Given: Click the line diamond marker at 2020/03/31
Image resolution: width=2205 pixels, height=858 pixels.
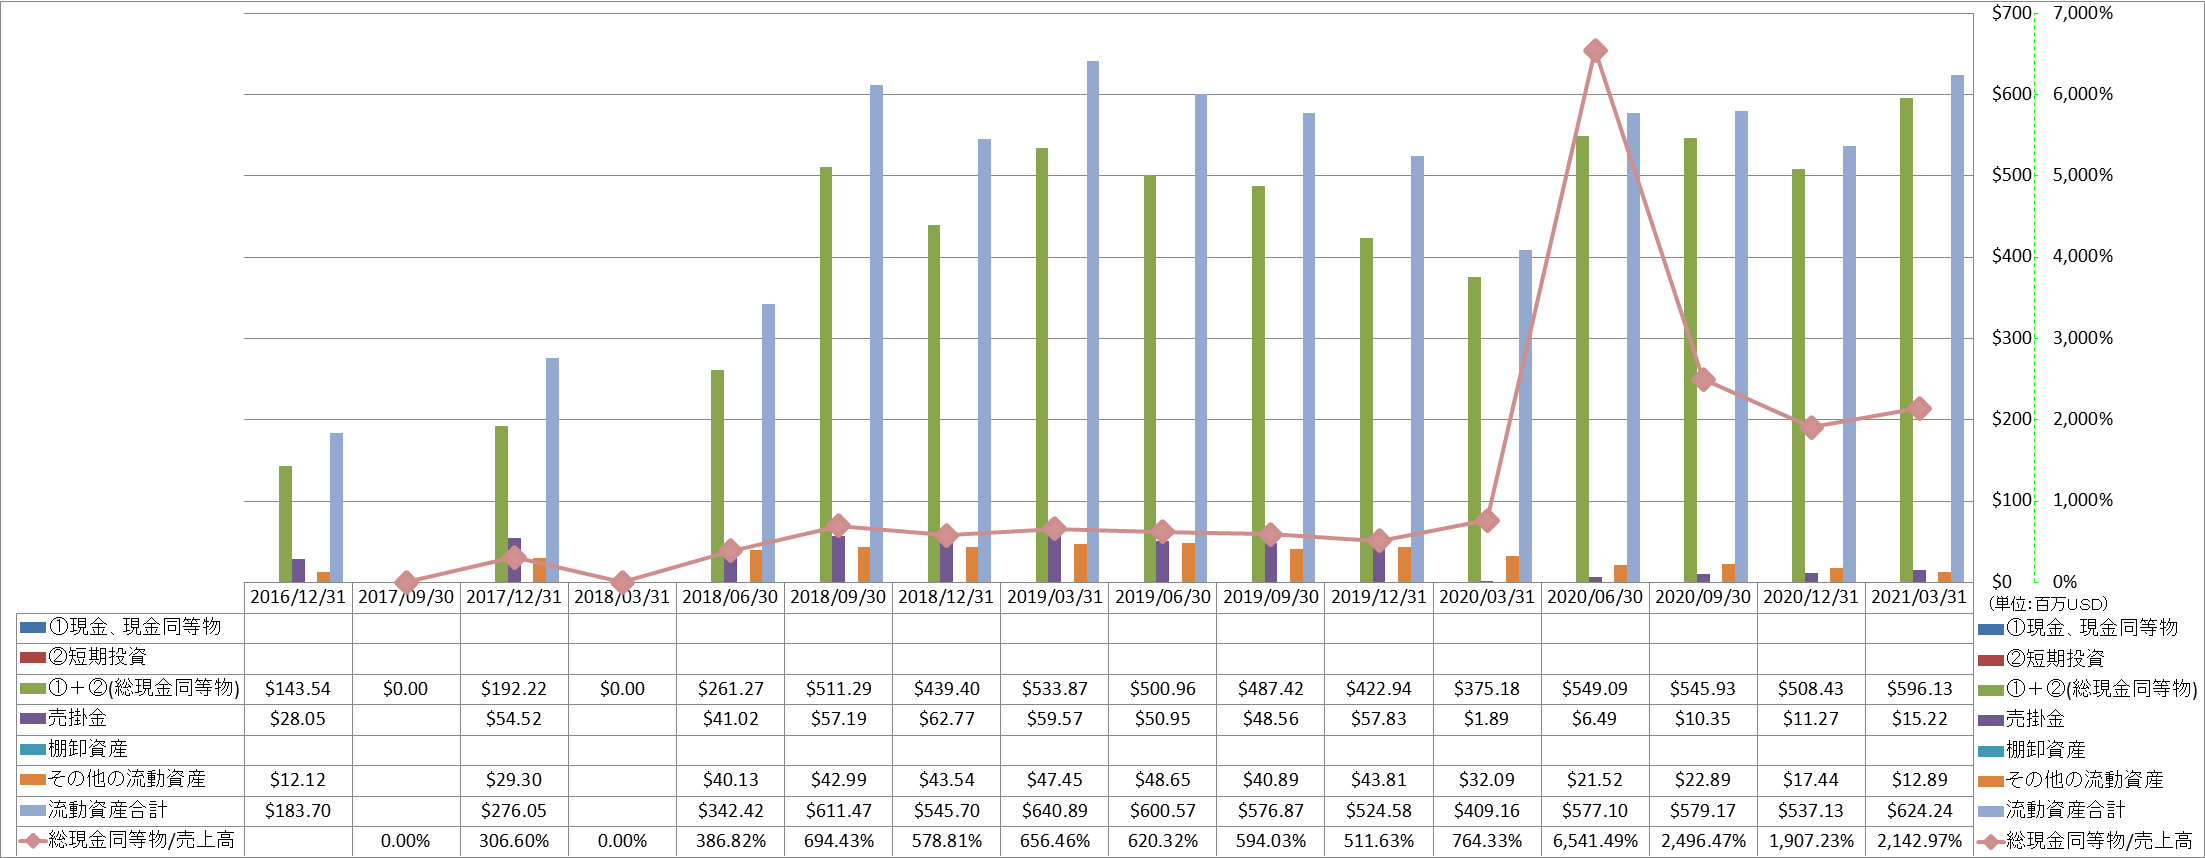Looking at the screenshot, I should pos(1487,520).
